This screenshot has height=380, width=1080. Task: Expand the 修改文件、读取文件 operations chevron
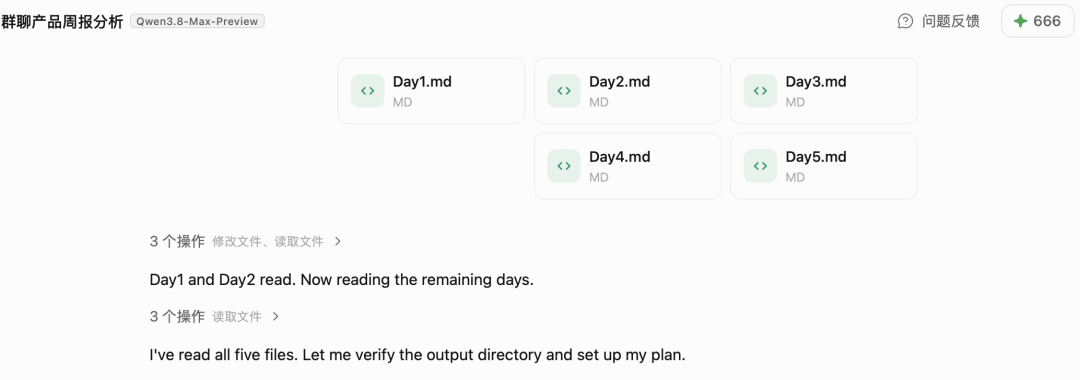338,242
